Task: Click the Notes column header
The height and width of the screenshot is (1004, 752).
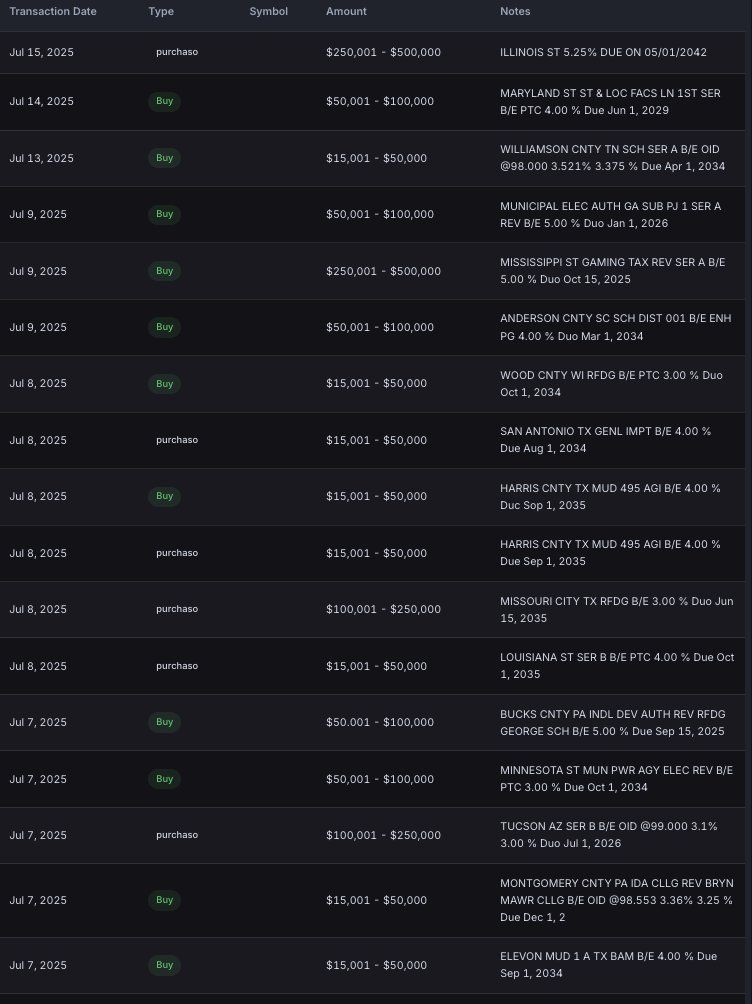Action: click(x=515, y=11)
